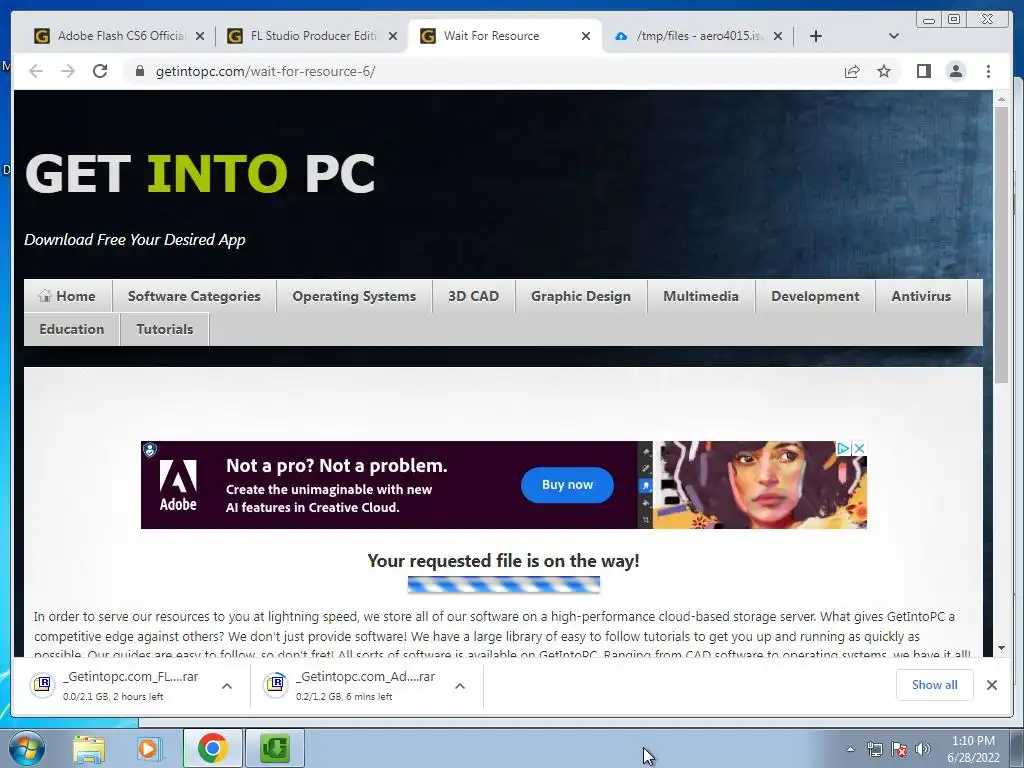Click the browser forward arrow

coord(68,71)
